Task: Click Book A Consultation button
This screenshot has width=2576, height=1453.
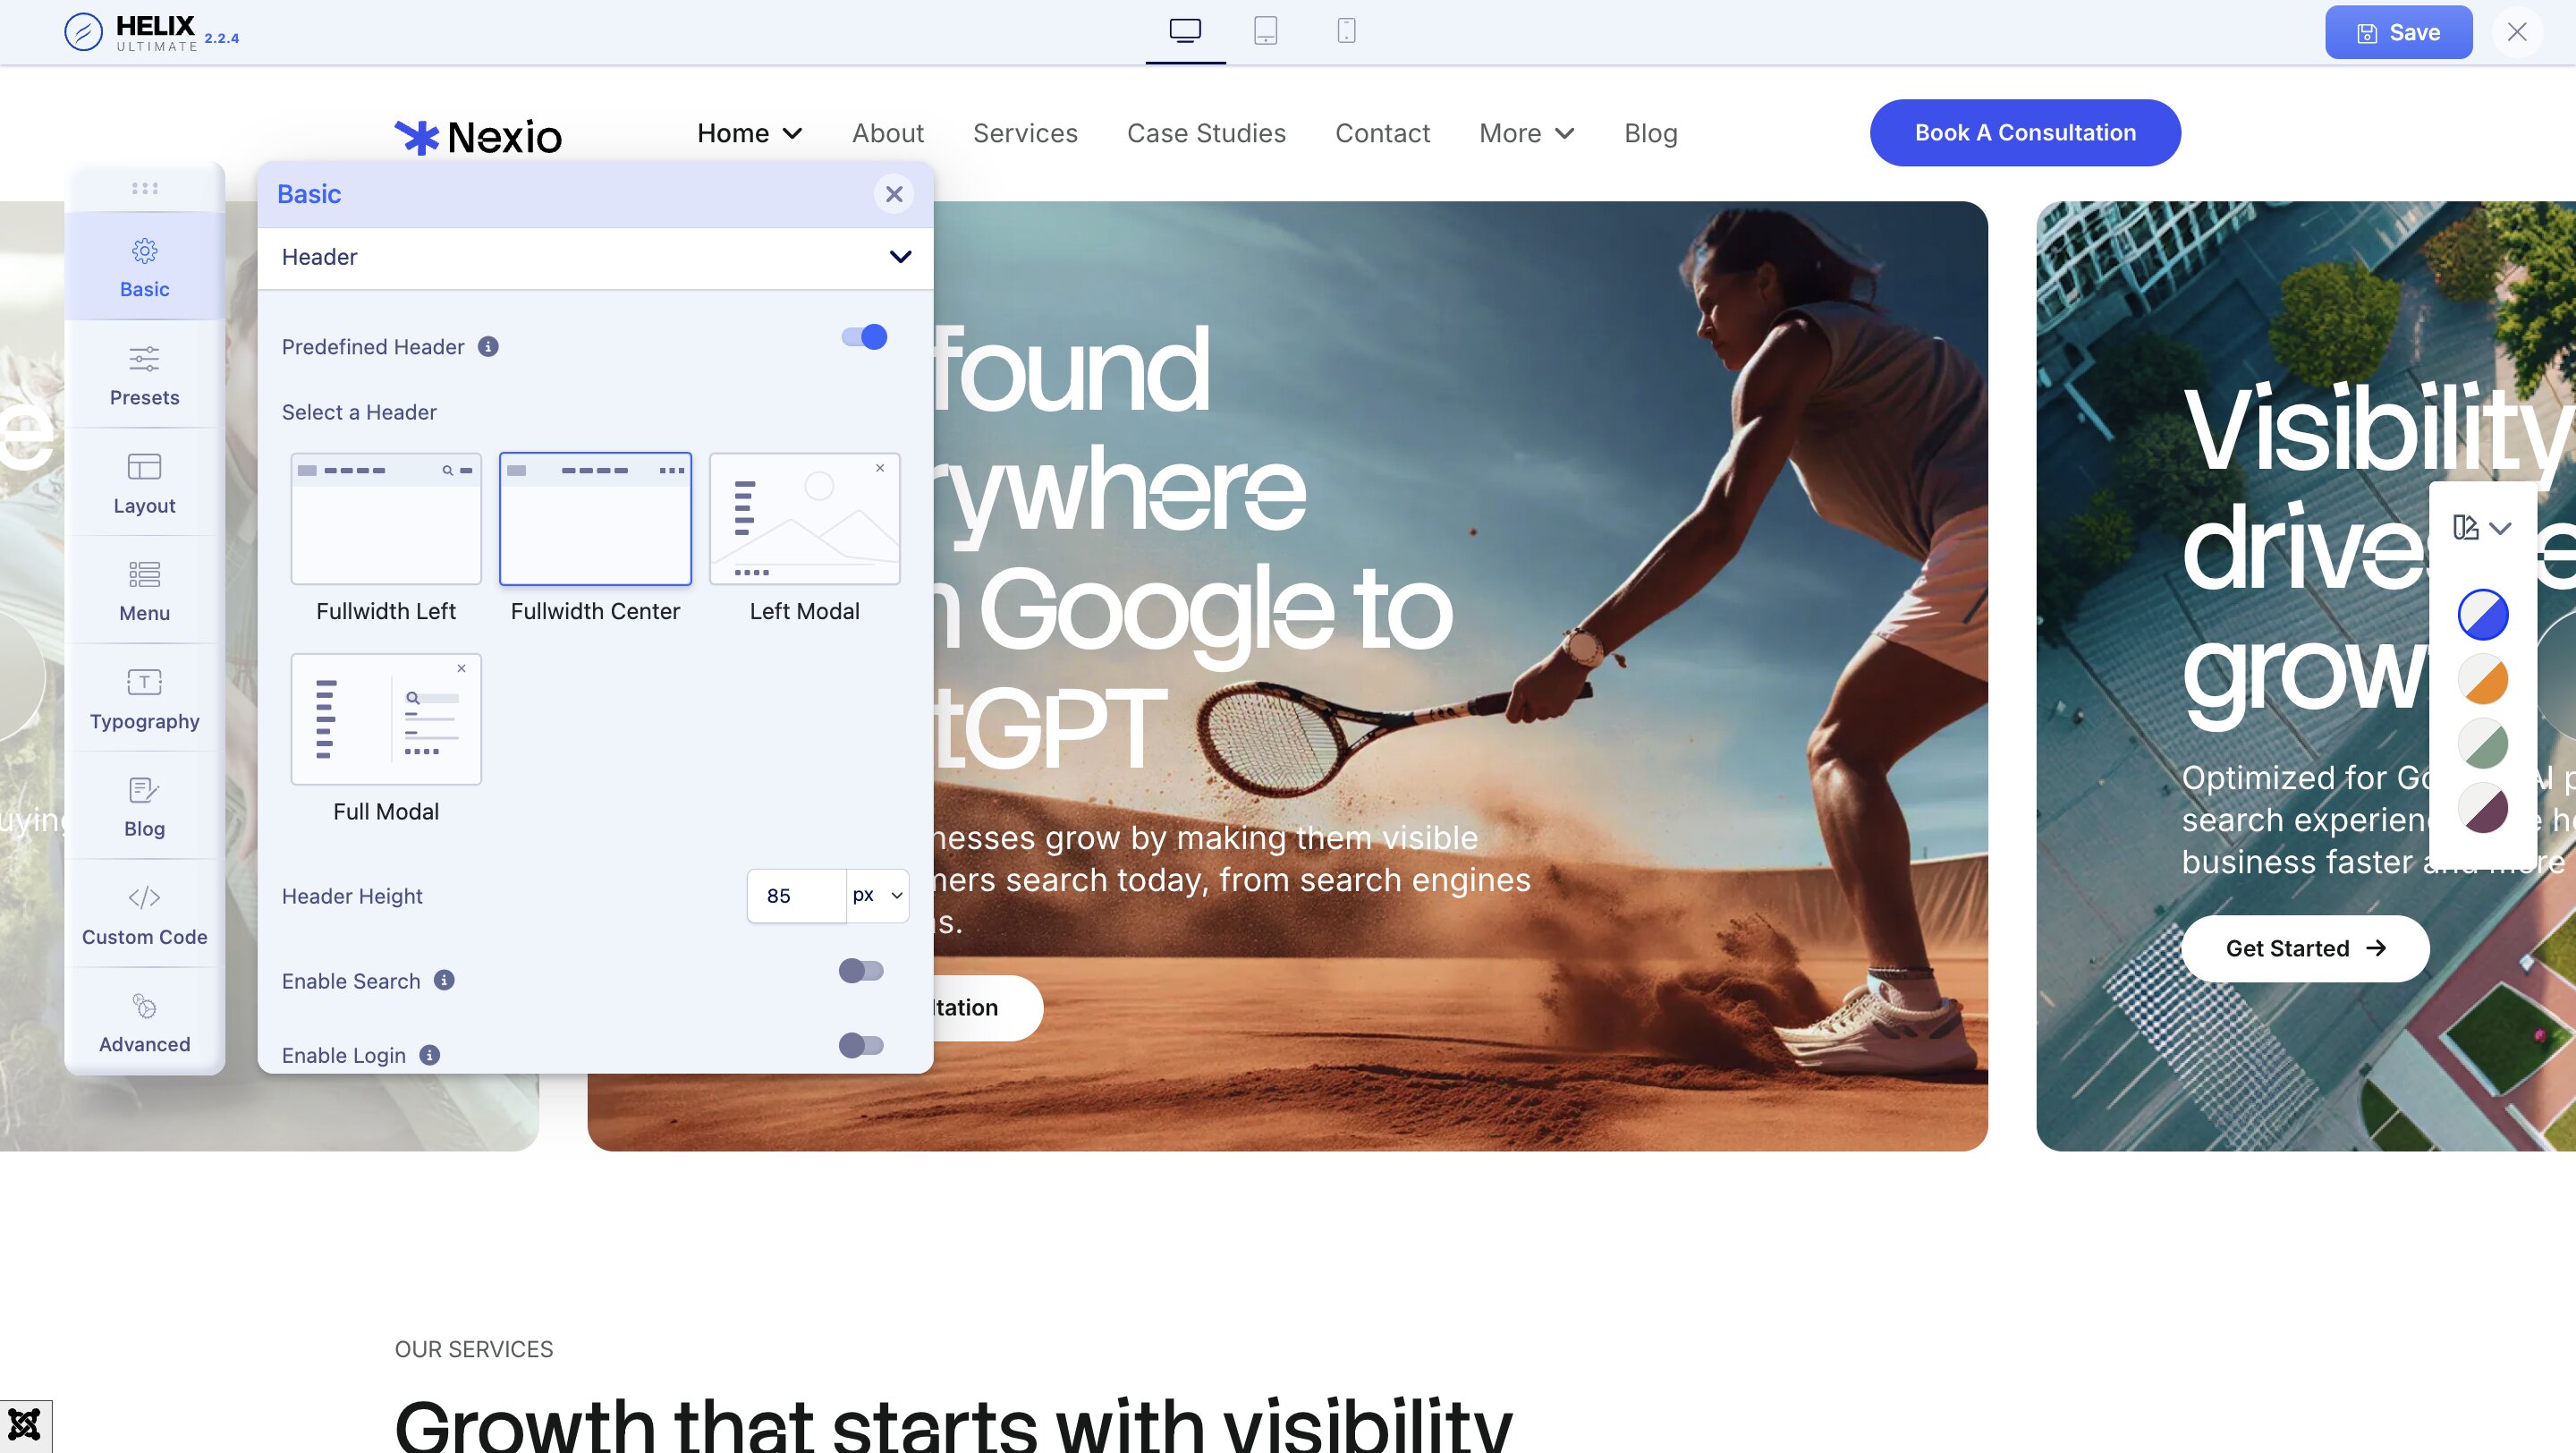Action: [2025, 133]
